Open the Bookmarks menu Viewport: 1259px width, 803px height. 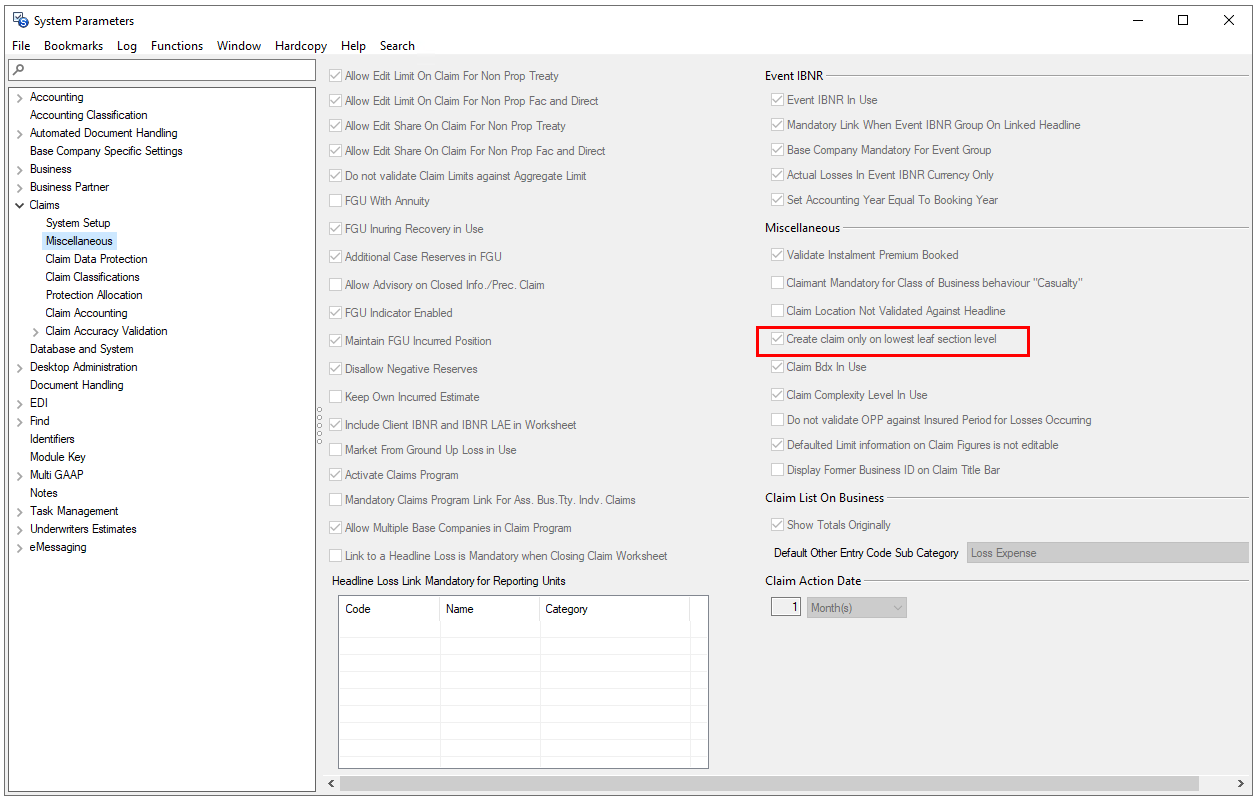click(74, 46)
